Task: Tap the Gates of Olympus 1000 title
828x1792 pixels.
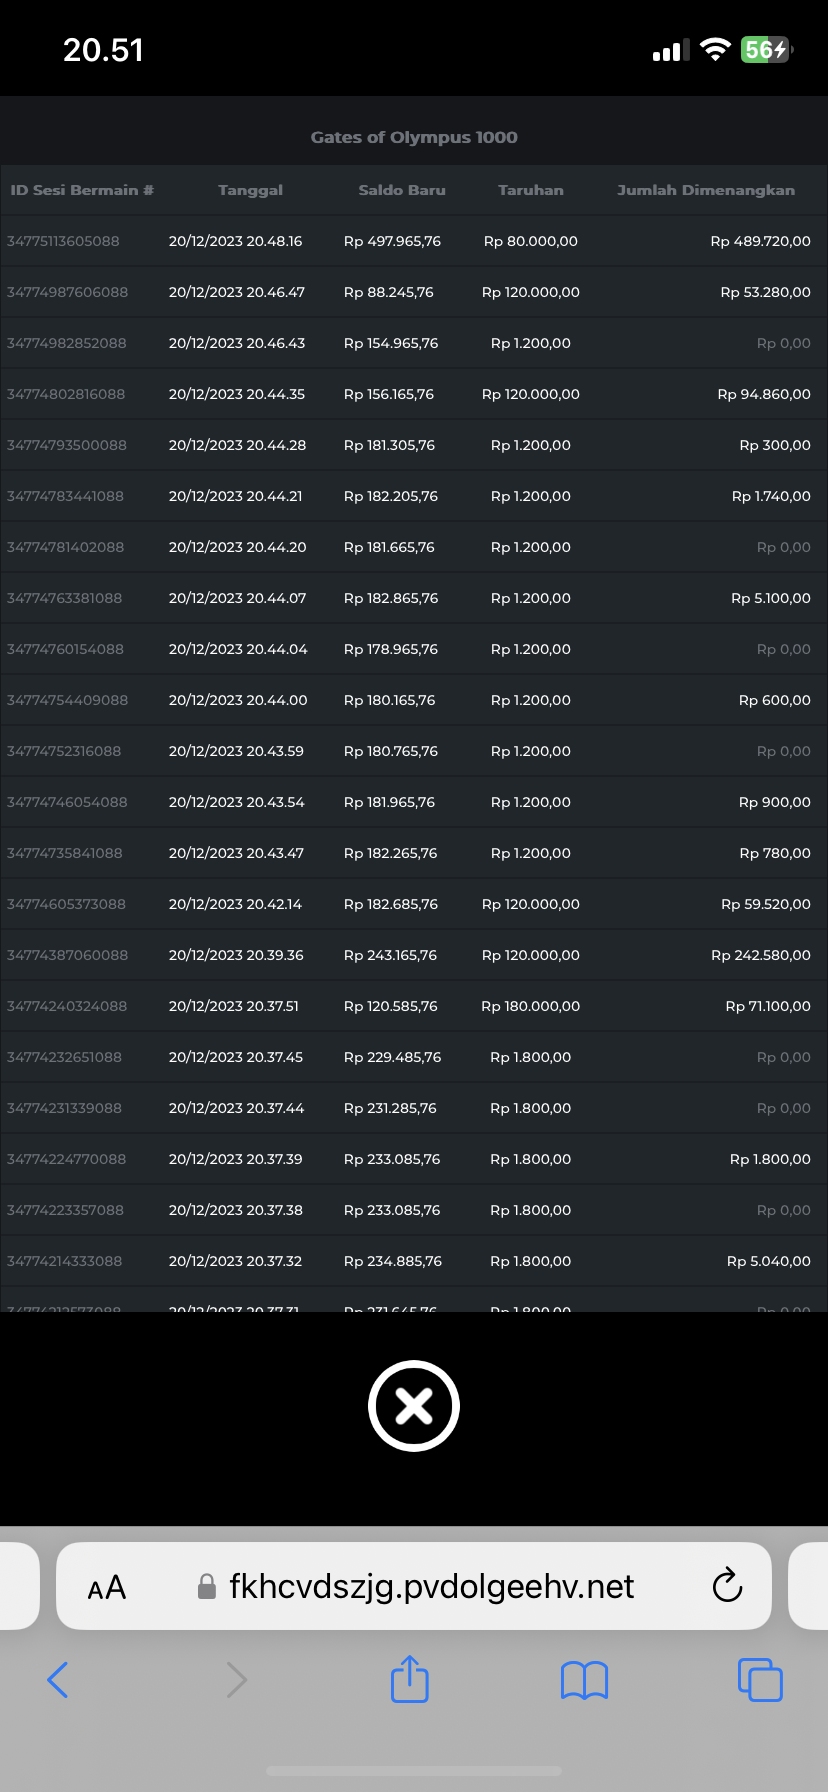Action: point(414,137)
